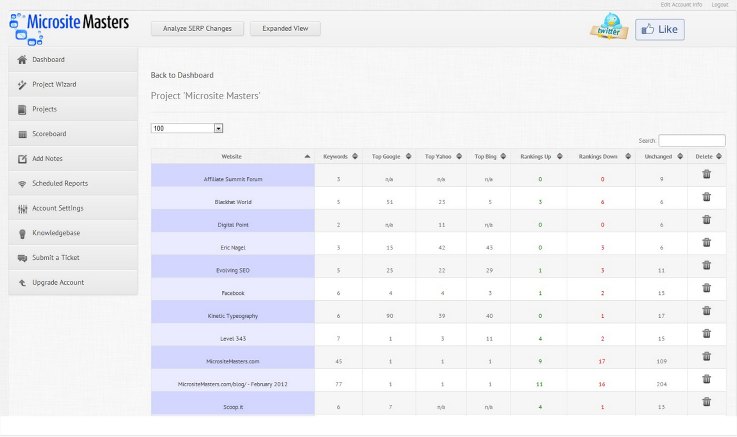Open the rows-per-page dropdown showing 100
The image size is (737, 437).
pos(187,128)
